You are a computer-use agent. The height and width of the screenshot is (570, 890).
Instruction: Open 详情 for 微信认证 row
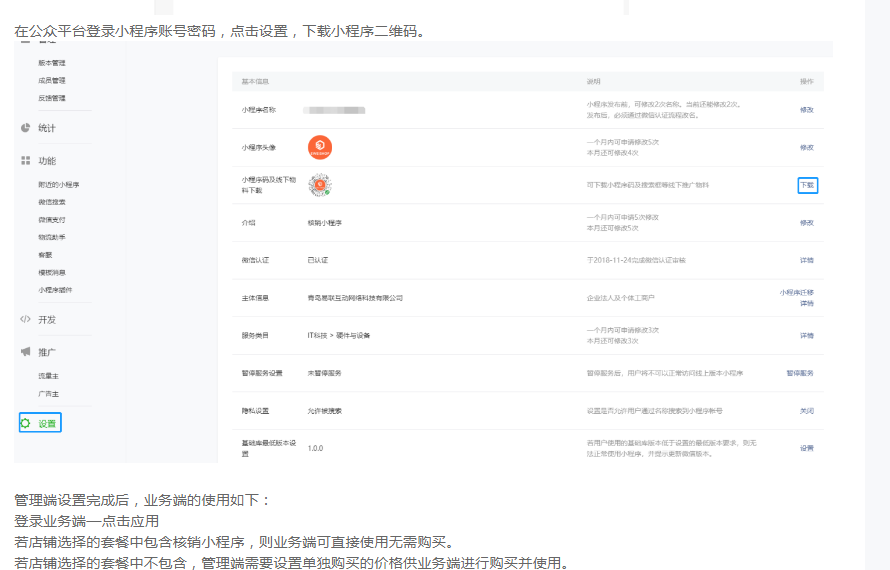(x=806, y=260)
